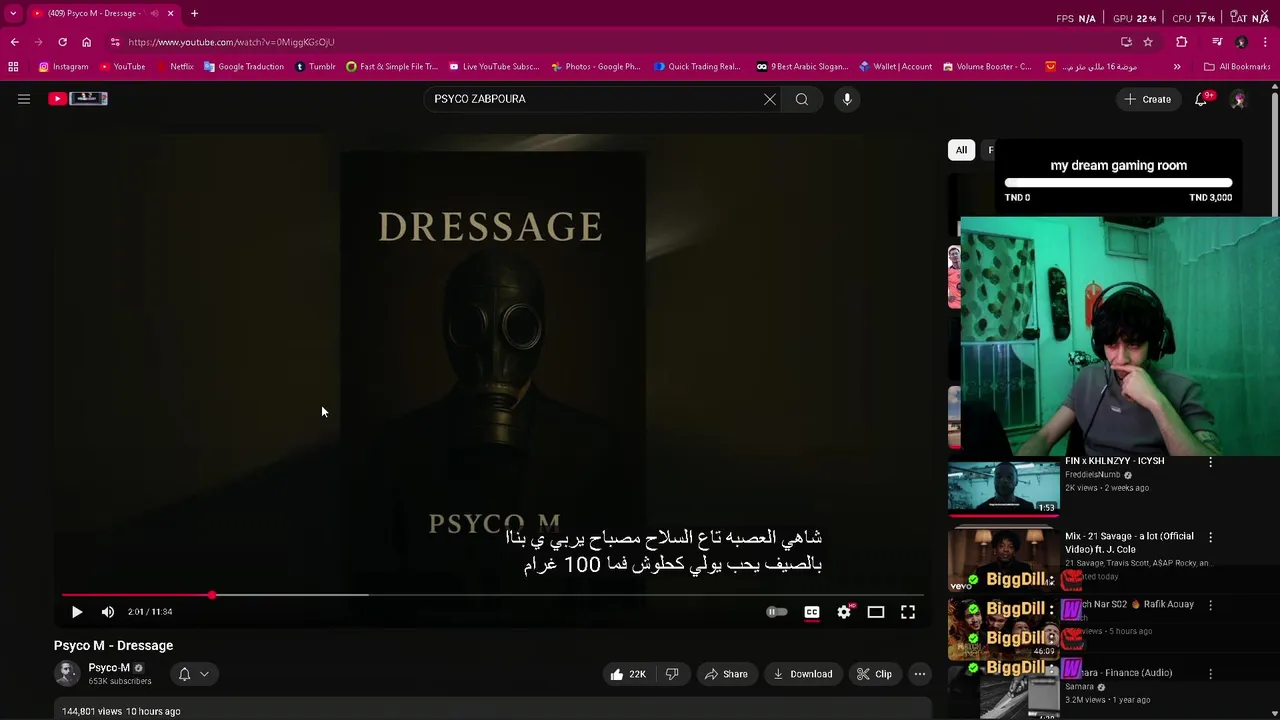Image resolution: width=1280 pixels, height=720 pixels.
Task: Open browser media control icon
Action: (x=1217, y=42)
